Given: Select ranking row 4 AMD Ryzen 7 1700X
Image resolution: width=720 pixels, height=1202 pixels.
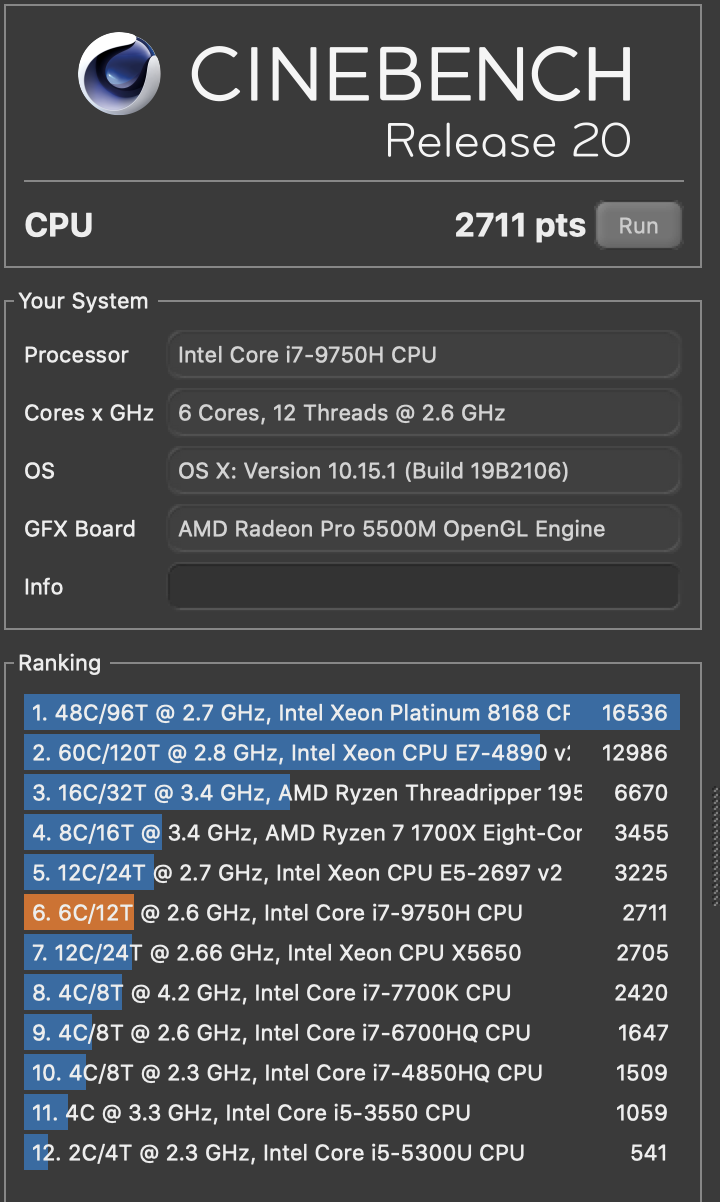Looking at the screenshot, I should [352, 833].
